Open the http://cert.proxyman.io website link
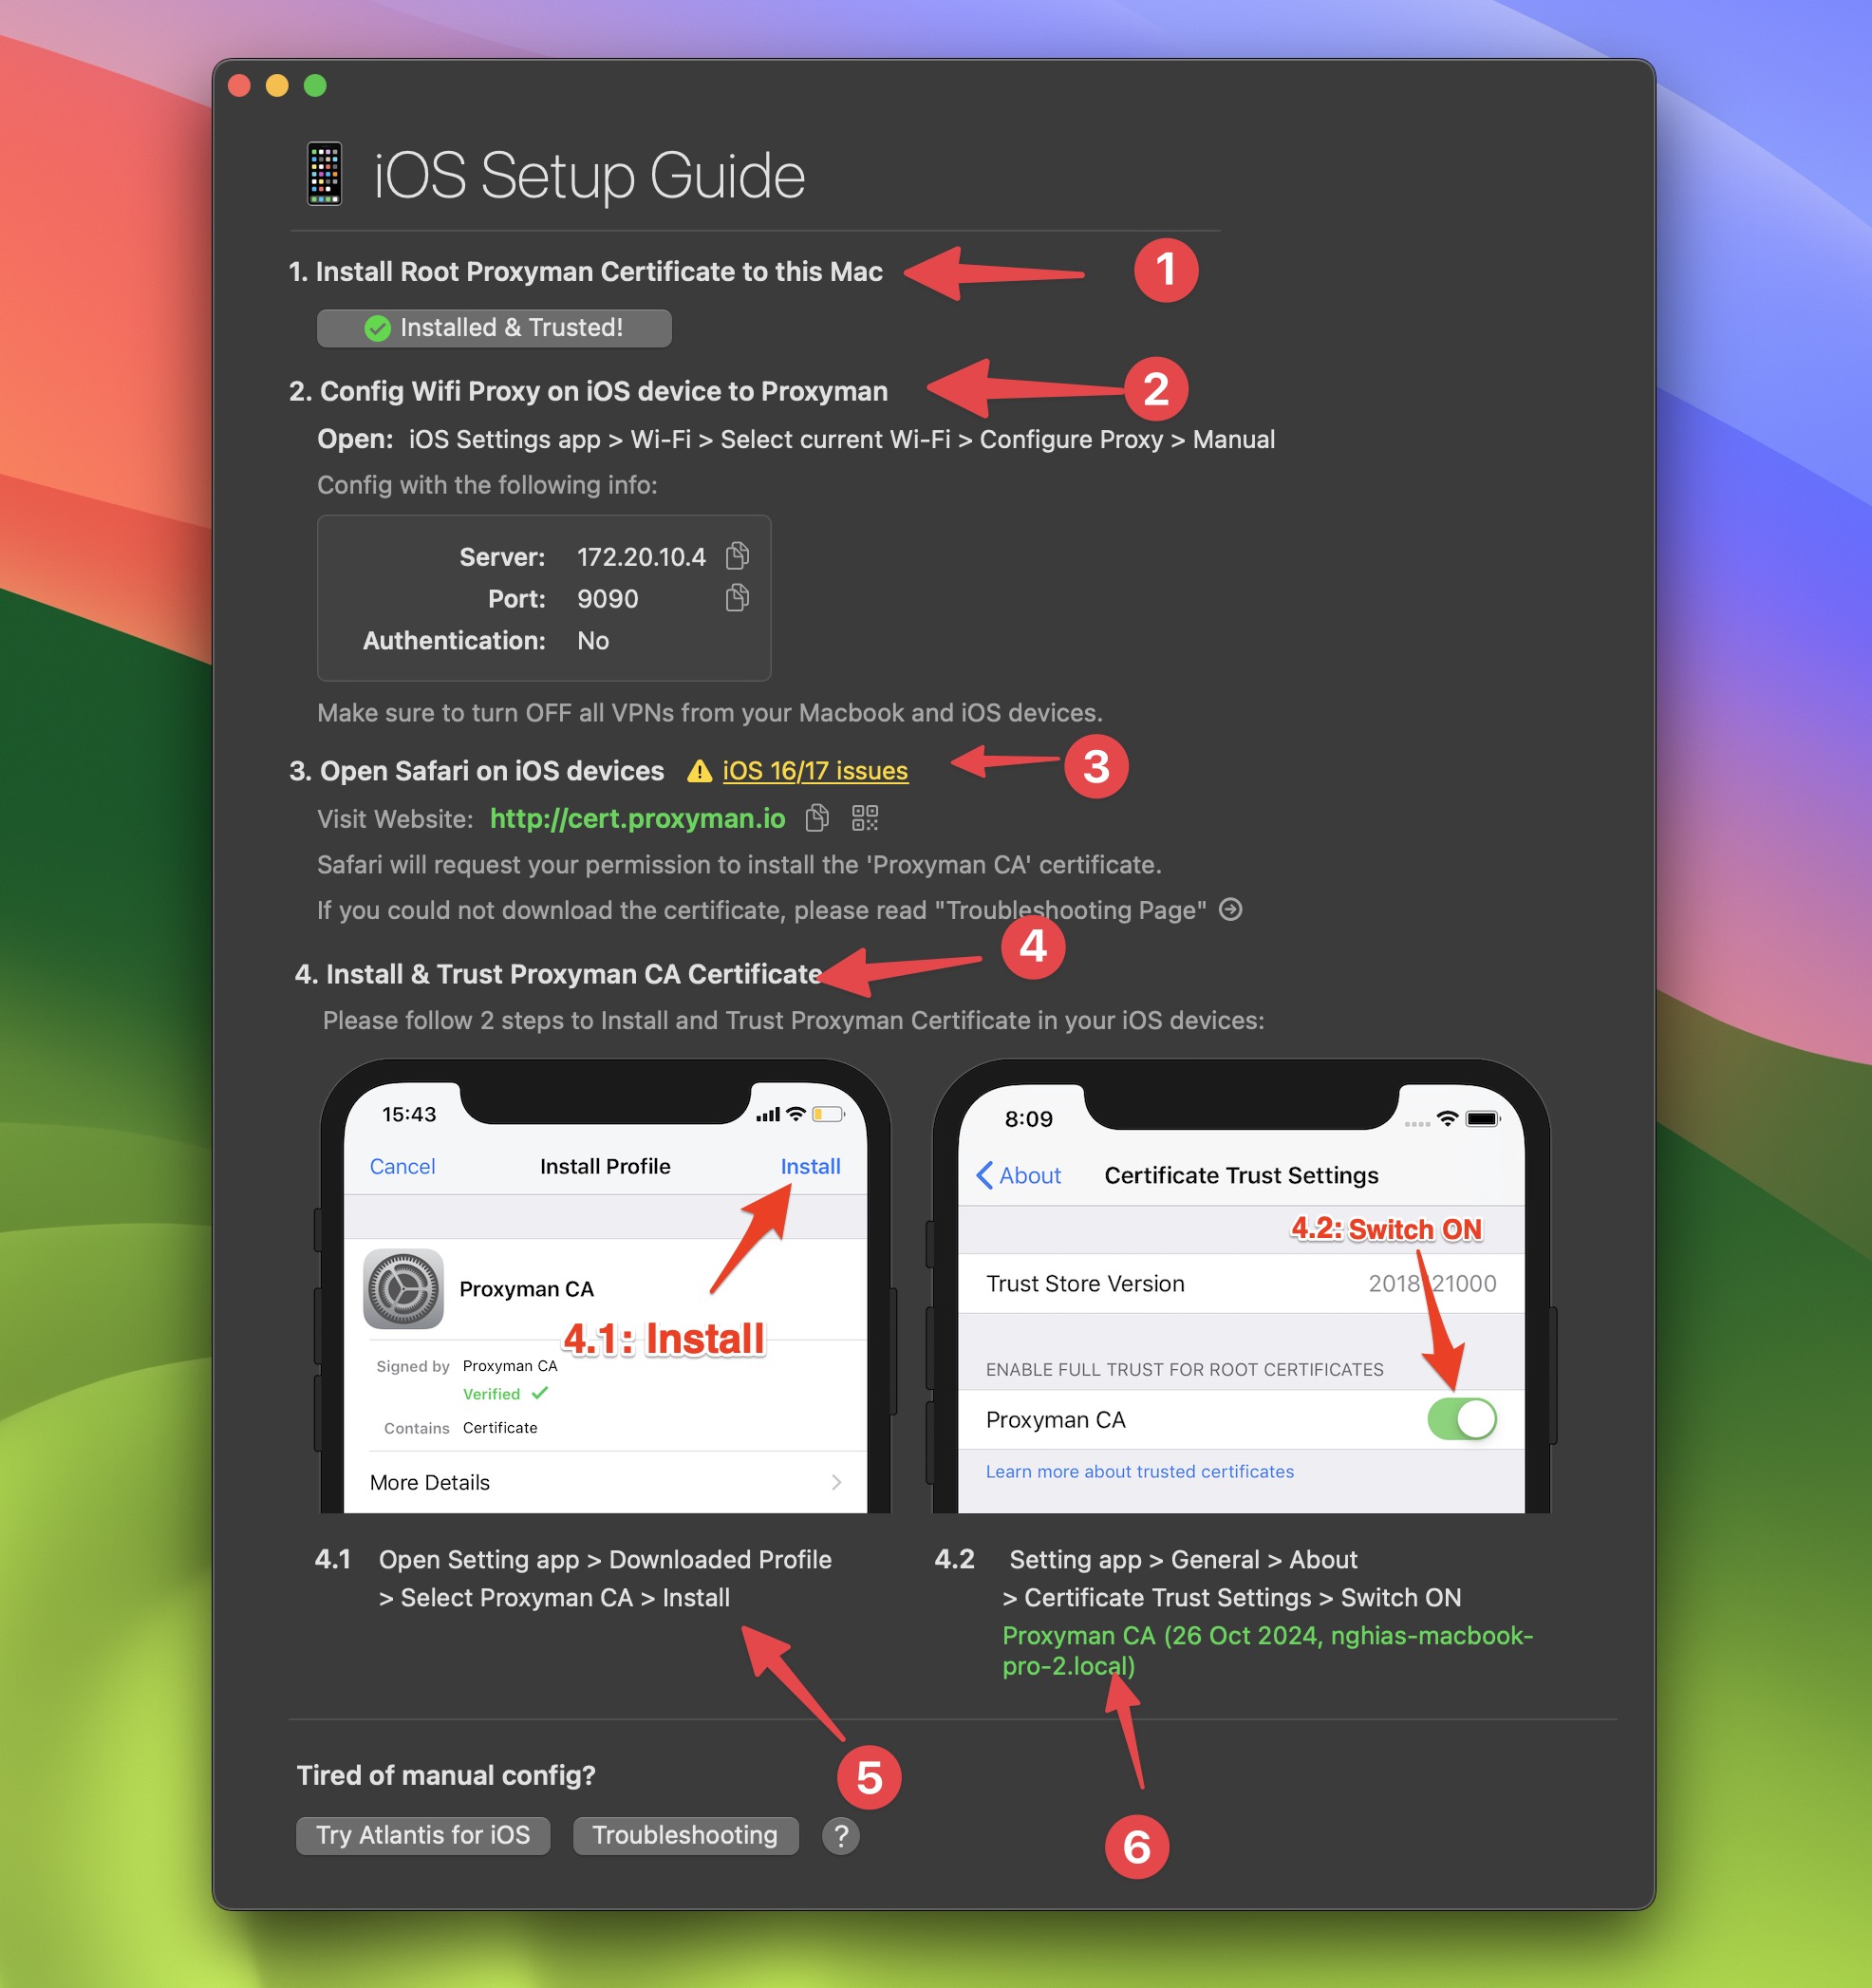 click(649, 816)
